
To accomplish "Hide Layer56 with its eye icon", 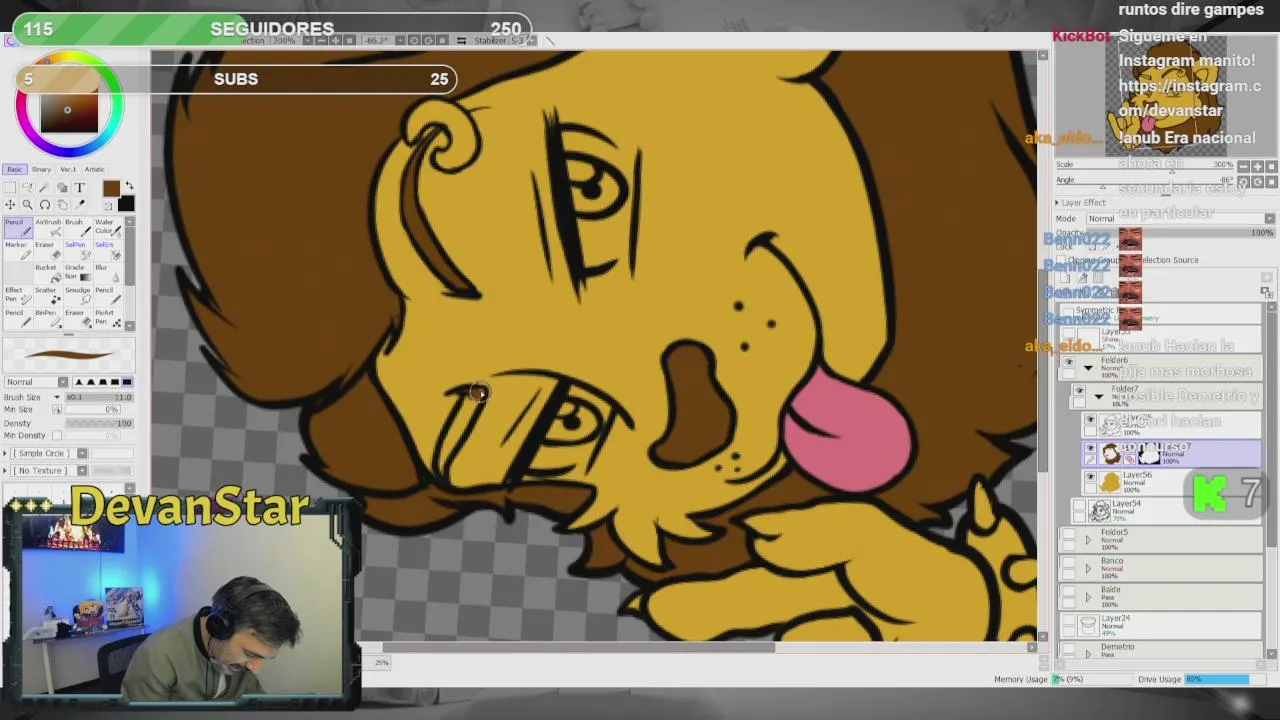I will pos(1091,477).
